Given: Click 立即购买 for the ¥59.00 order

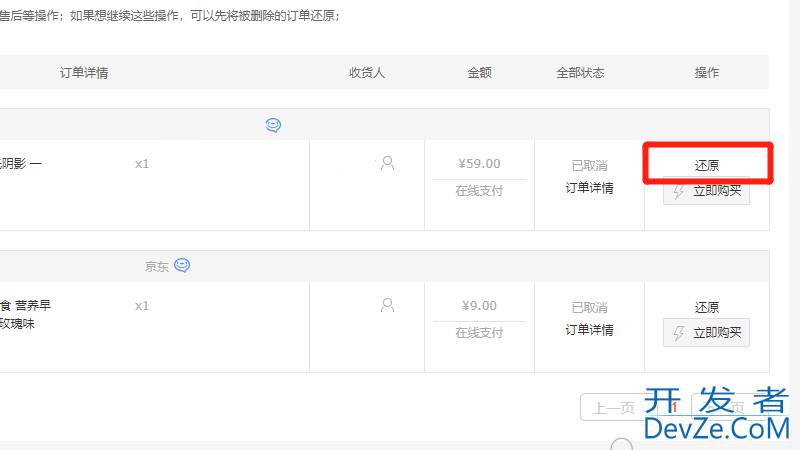Looking at the screenshot, I should (x=706, y=191).
